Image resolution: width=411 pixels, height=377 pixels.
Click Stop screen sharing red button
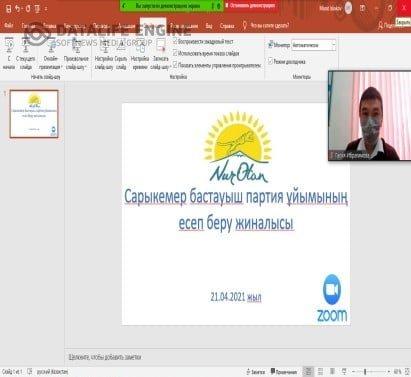(251, 6)
